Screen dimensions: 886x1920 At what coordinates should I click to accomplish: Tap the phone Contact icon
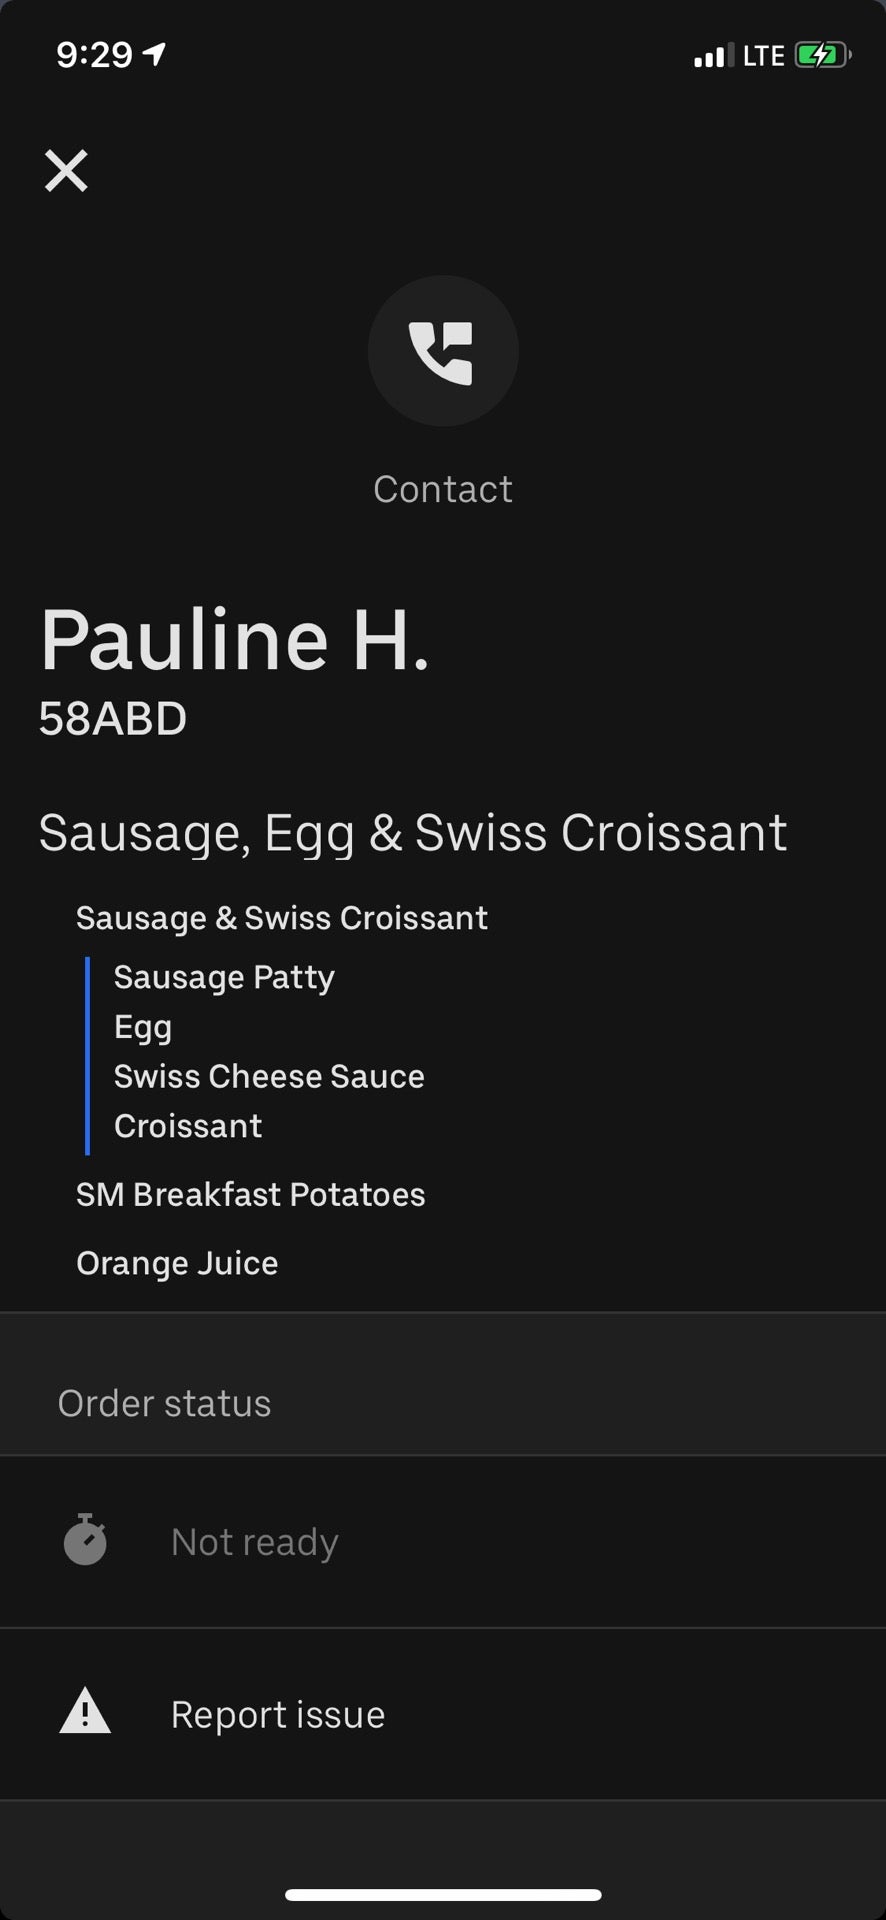[442, 351]
